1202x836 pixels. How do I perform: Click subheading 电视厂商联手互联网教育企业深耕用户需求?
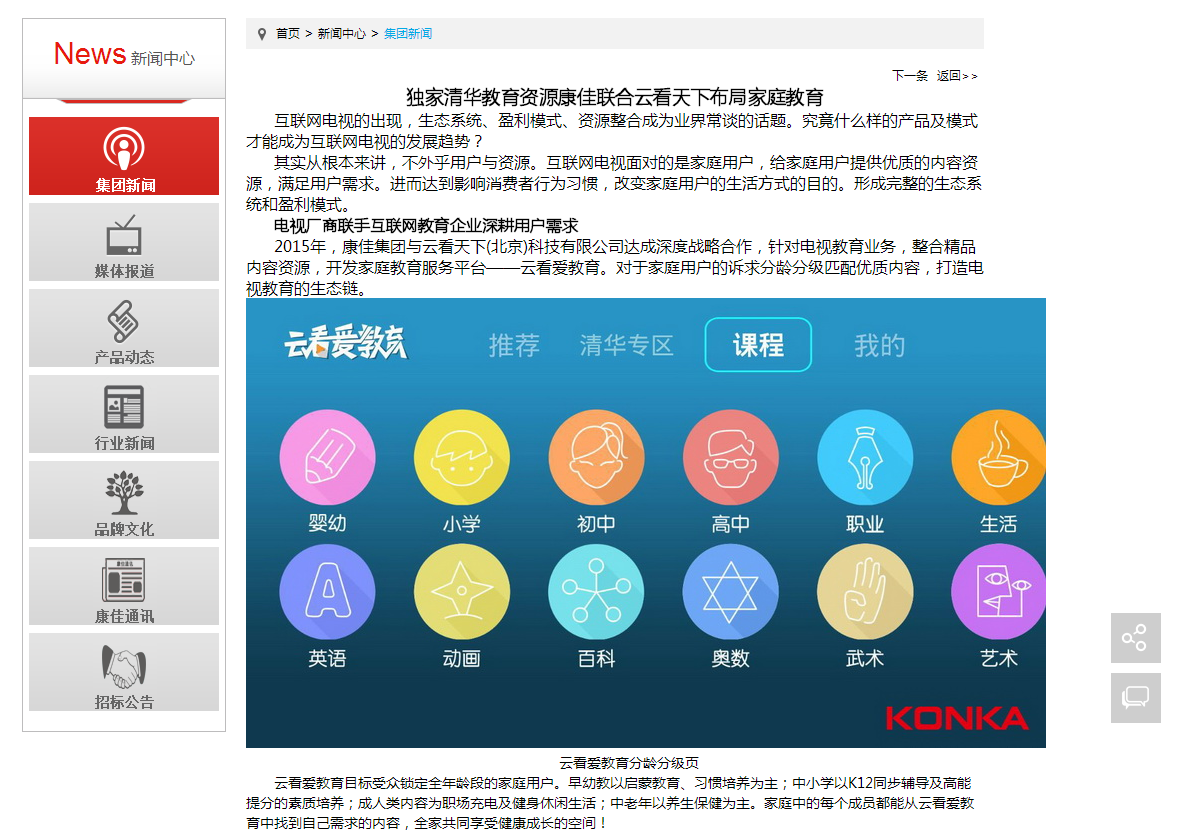point(426,226)
